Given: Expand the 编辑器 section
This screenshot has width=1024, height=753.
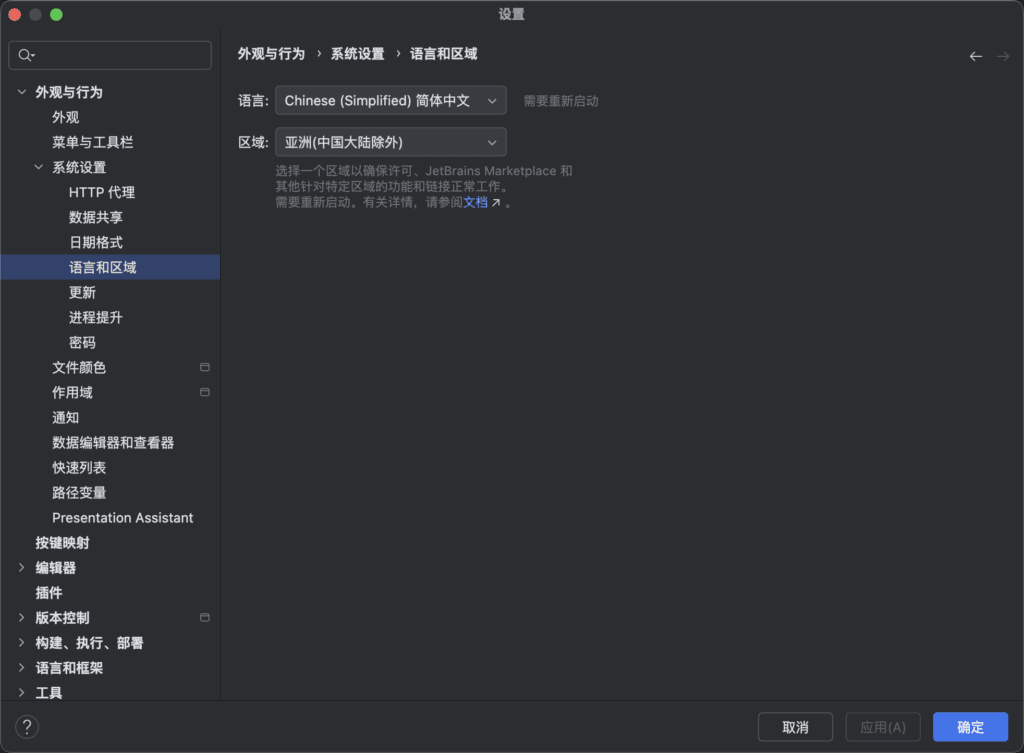Looking at the screenshot, I should click(x=22, y=567).
